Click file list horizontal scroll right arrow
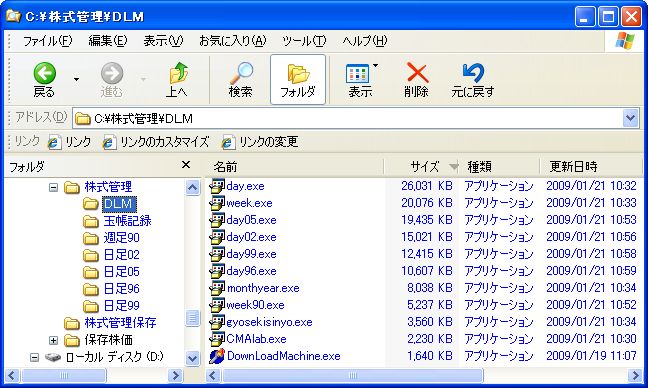Image resolution: width=648 pixels, height=388 pixels. [x=635, y=375]
